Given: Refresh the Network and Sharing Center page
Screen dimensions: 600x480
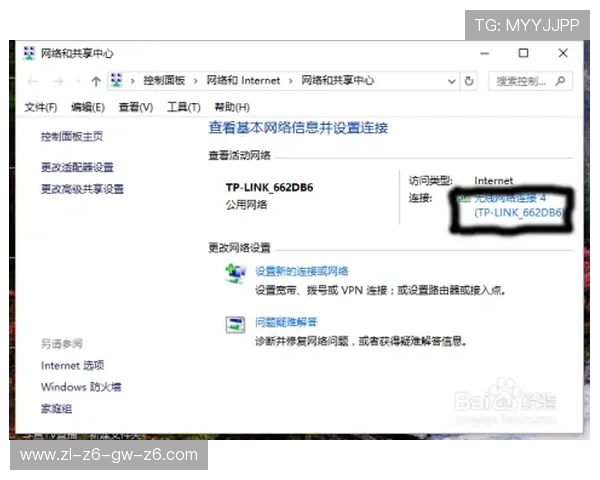Looking at the screenshot, I should (469, 81).
